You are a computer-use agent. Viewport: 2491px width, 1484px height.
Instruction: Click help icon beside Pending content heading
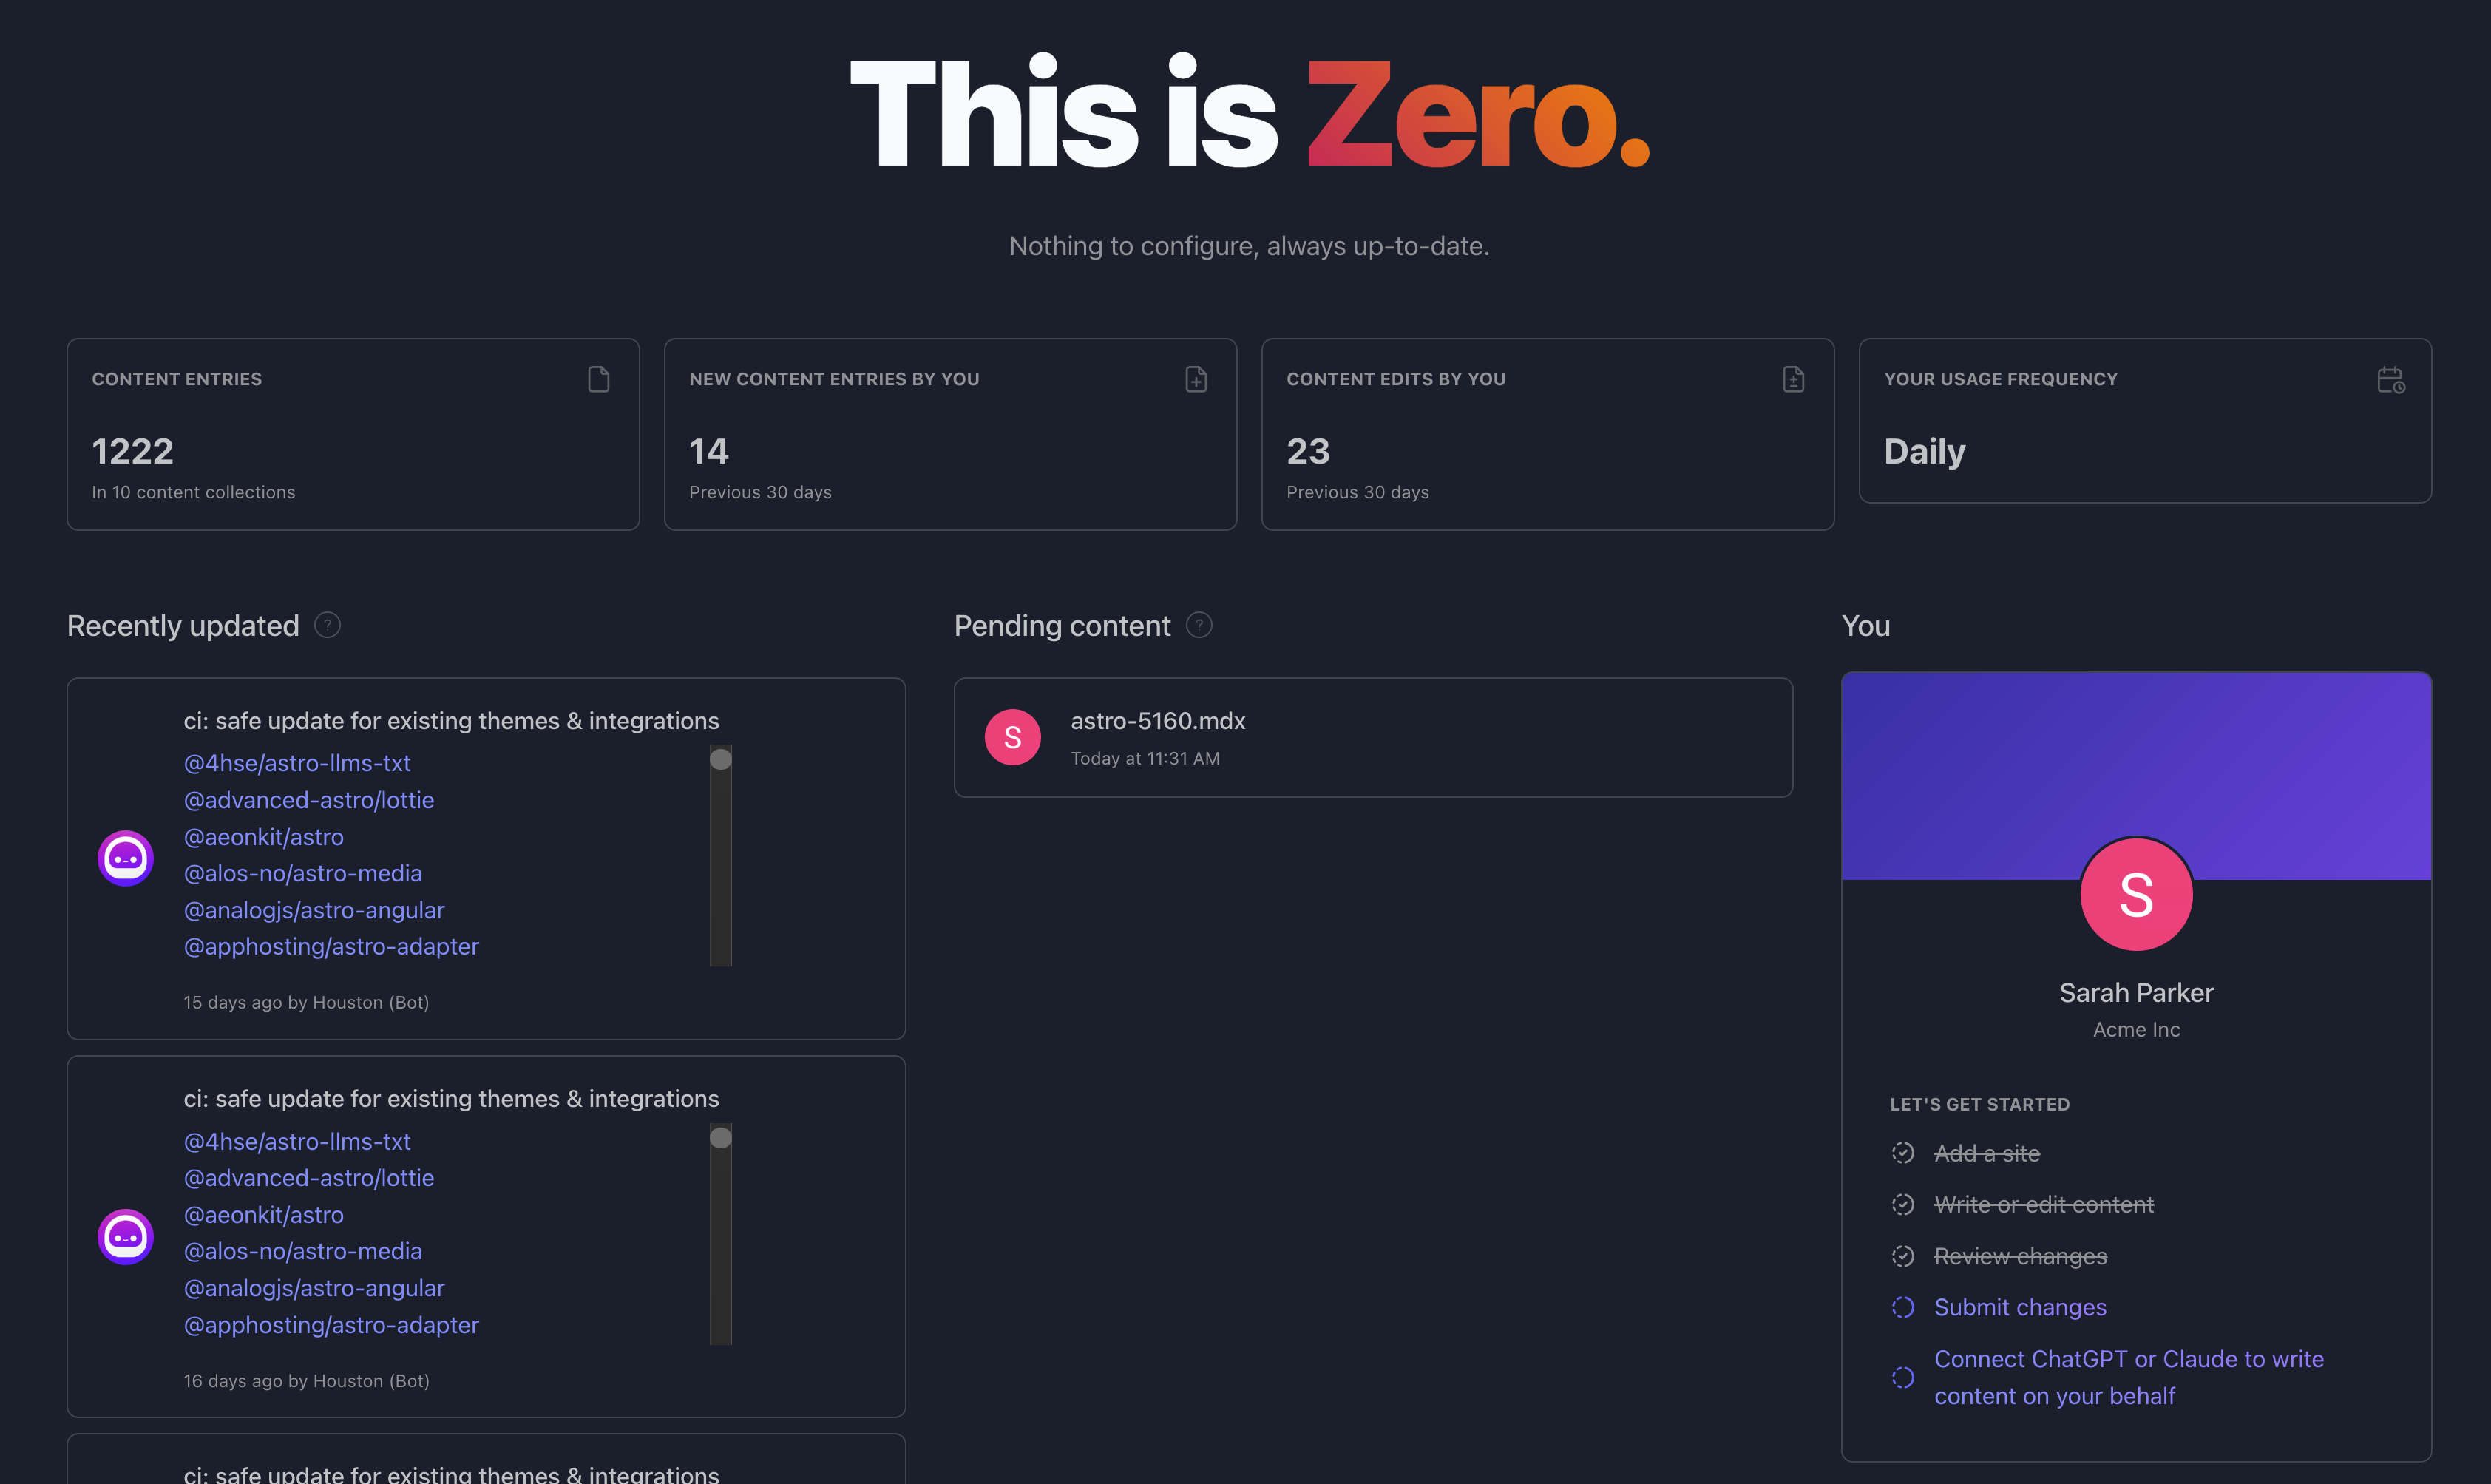(1199, 625)
